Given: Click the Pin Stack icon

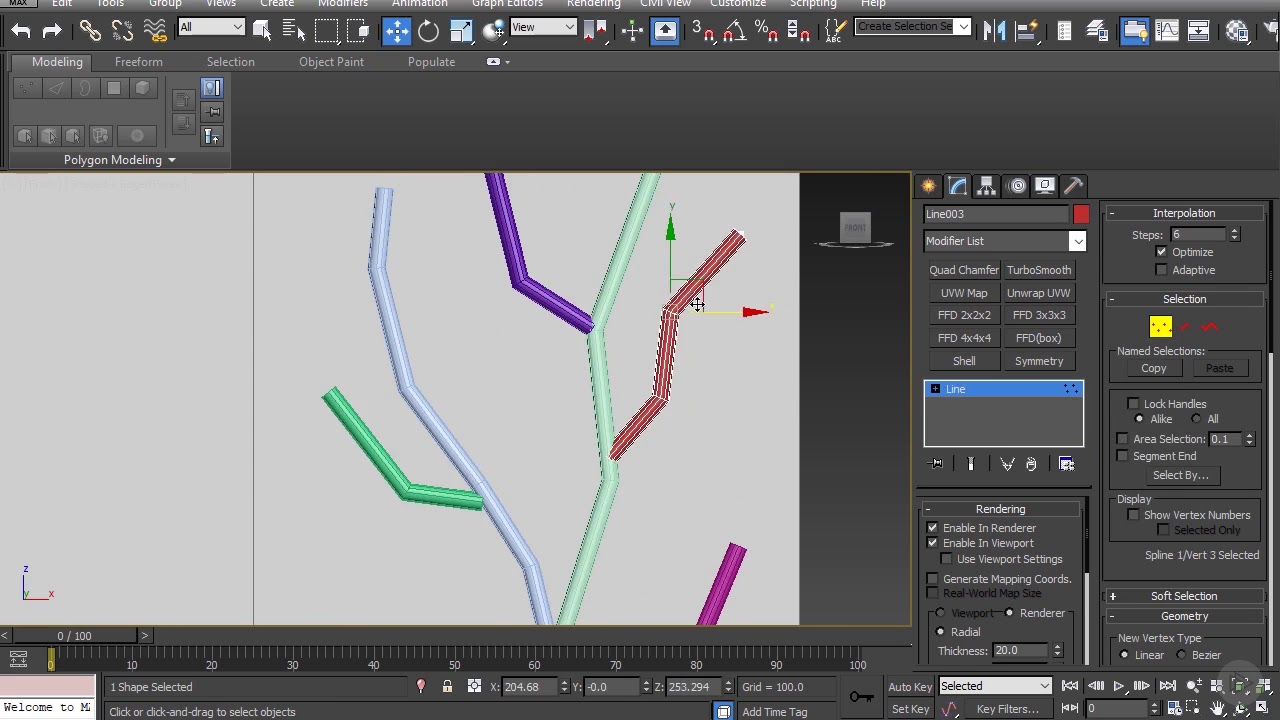Looking at the screenshot, I should pos(936,464).
